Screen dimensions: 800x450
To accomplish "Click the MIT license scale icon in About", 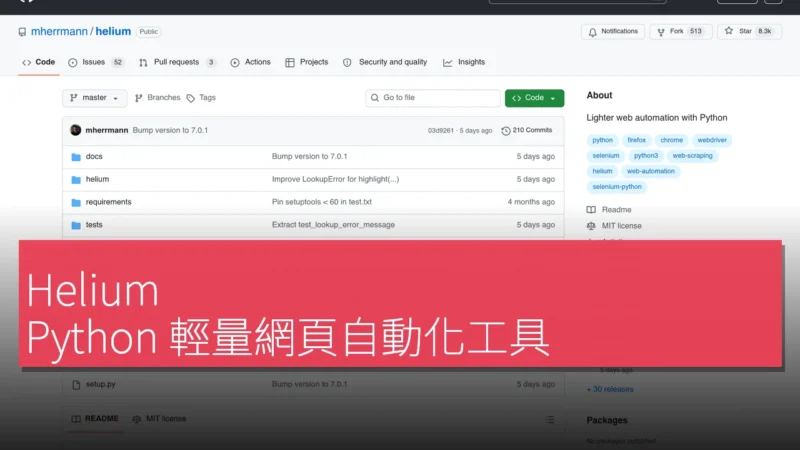I will coord(591,226).
